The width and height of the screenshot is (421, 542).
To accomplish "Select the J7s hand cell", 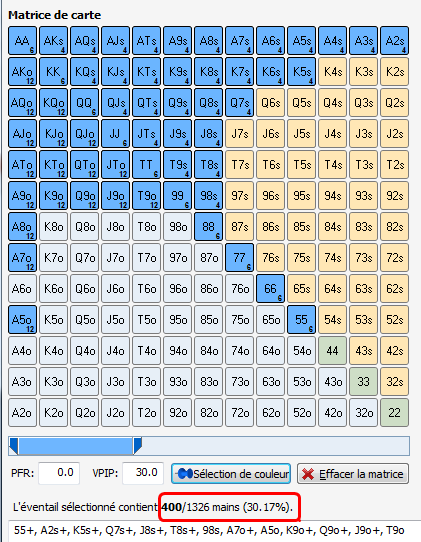I will [240, 134].
